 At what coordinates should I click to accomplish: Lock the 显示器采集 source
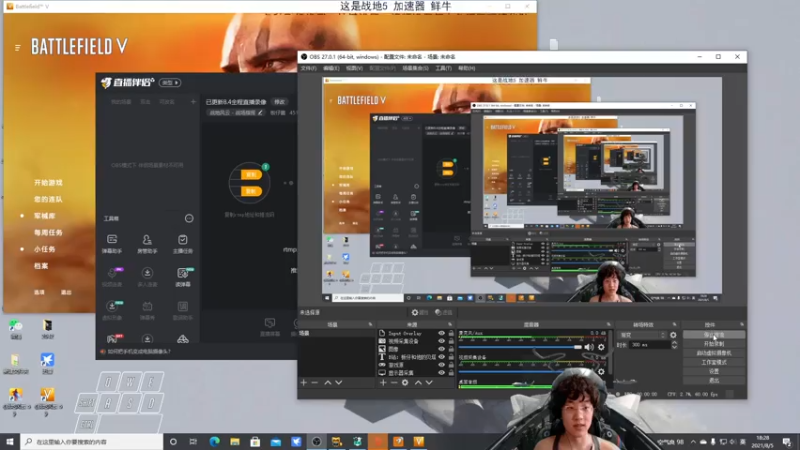[x=451, y=372]
